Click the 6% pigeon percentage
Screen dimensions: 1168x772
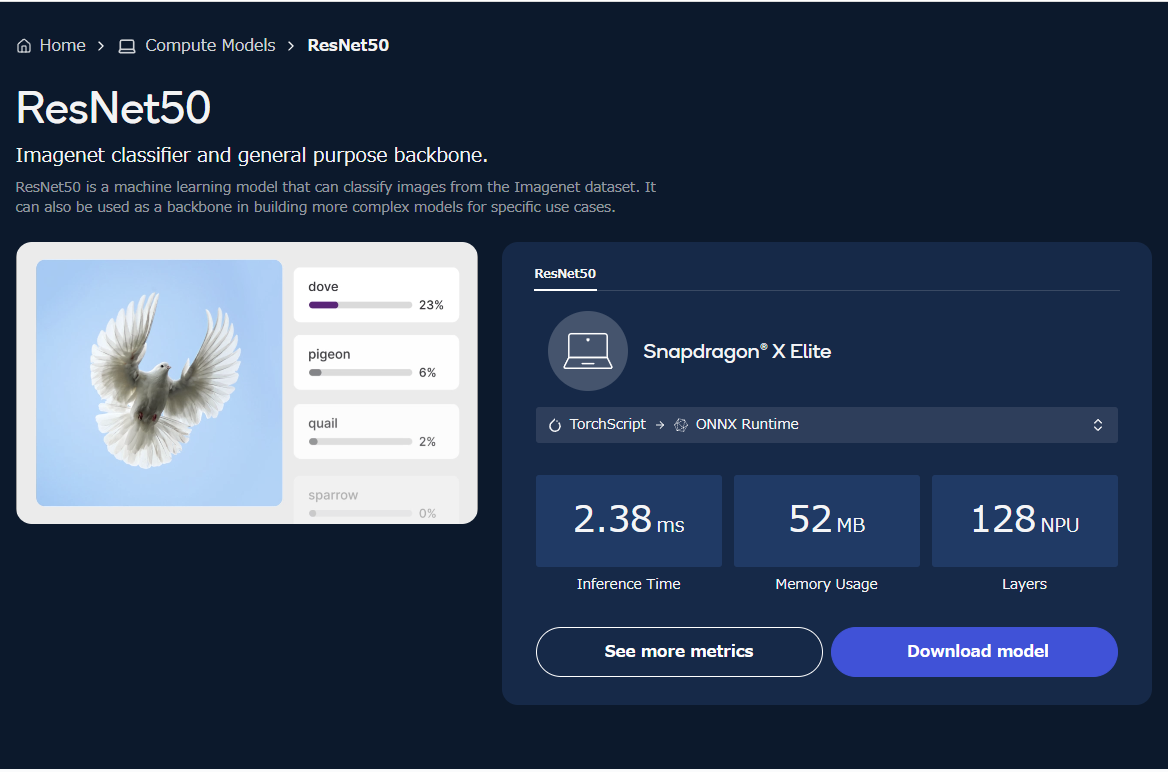tap(428, 373)
